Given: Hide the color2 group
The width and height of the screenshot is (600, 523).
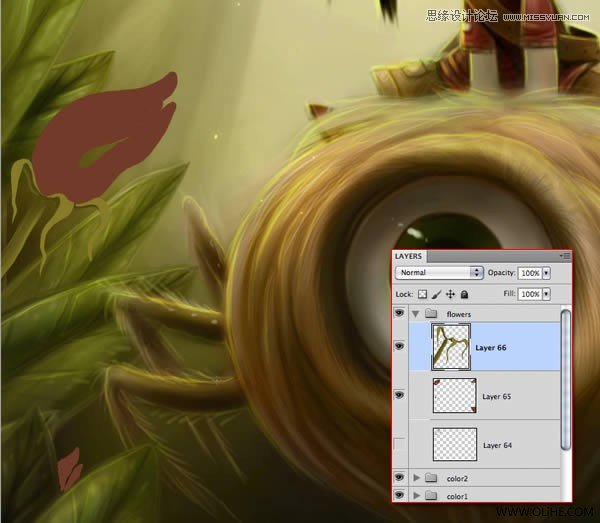Looking at the screenshot, I should pyautogui.click(x=399, y=477).
